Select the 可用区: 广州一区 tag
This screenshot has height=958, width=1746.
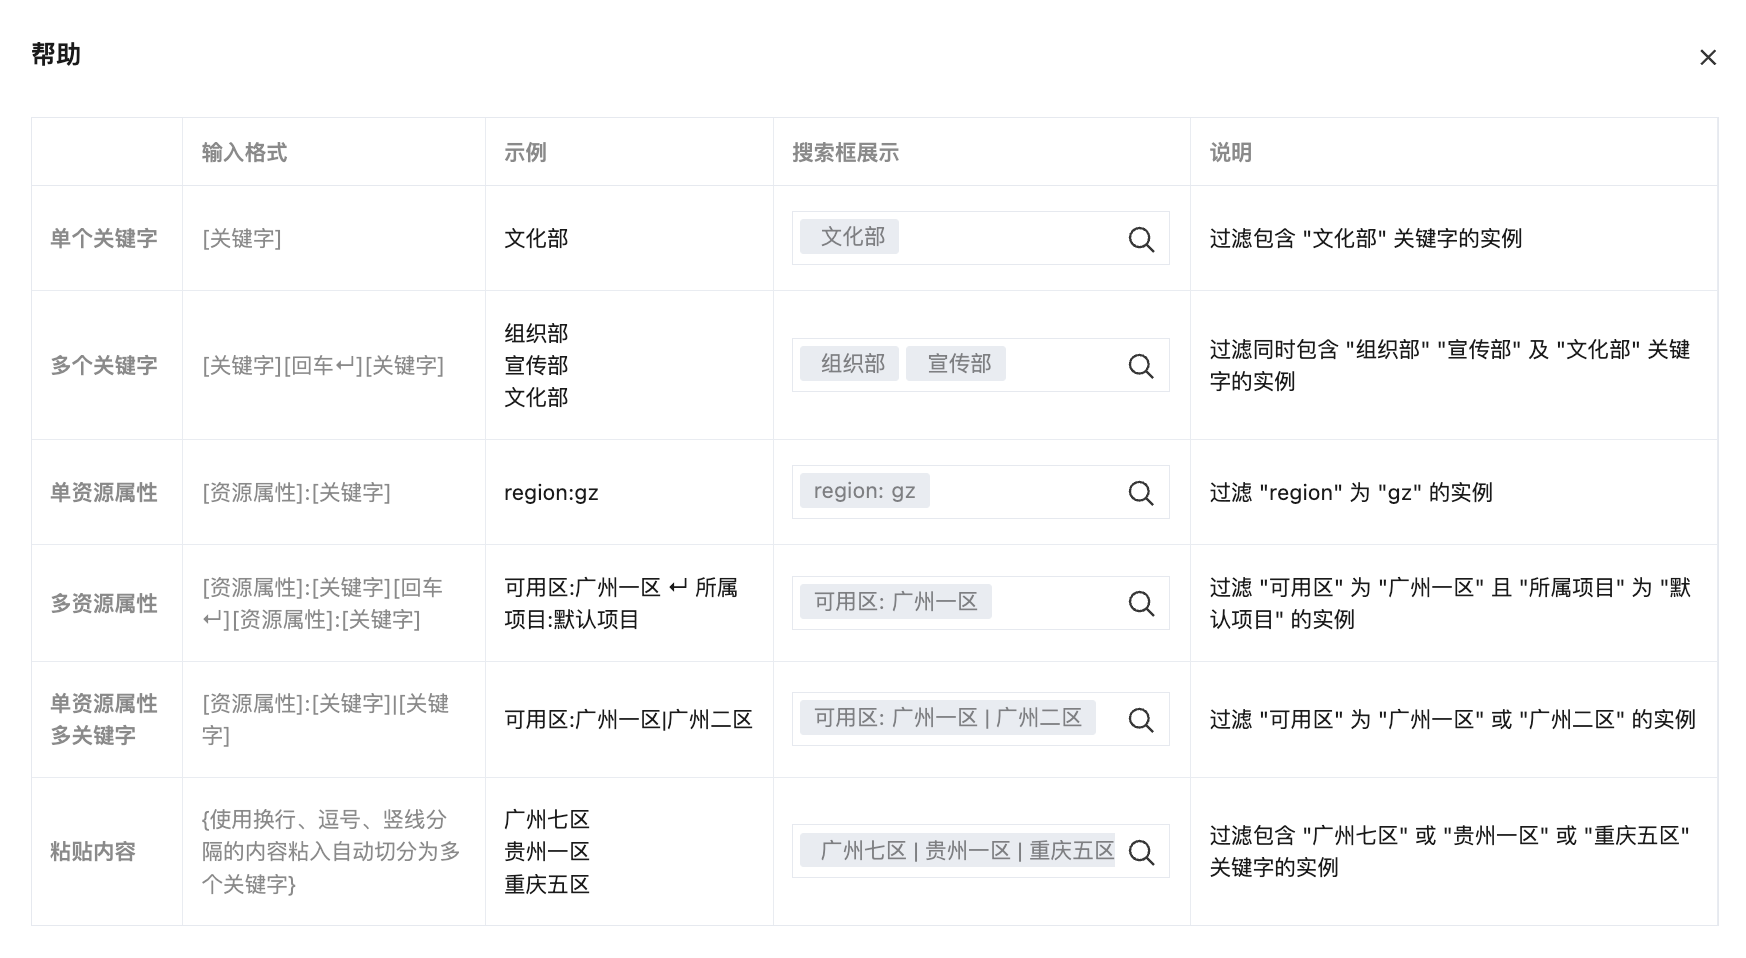click(896, 601)
